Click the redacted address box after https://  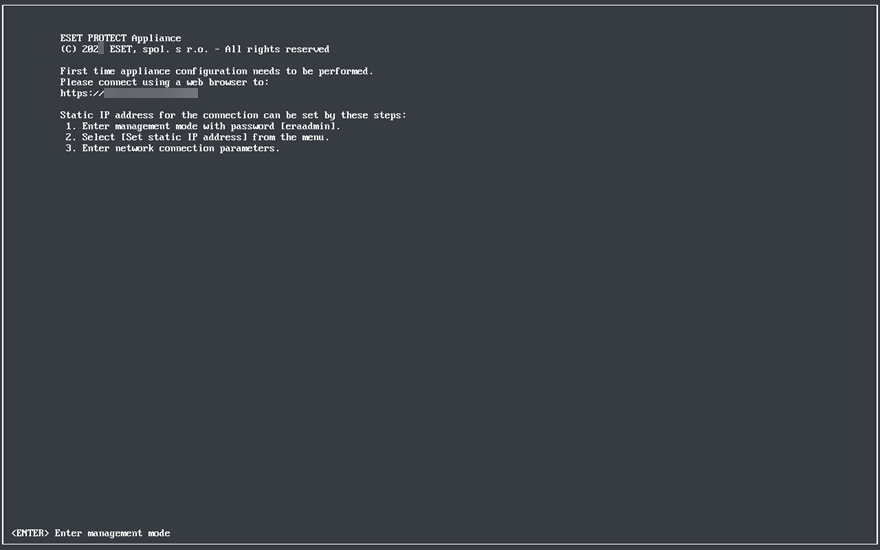pos(151,93)
